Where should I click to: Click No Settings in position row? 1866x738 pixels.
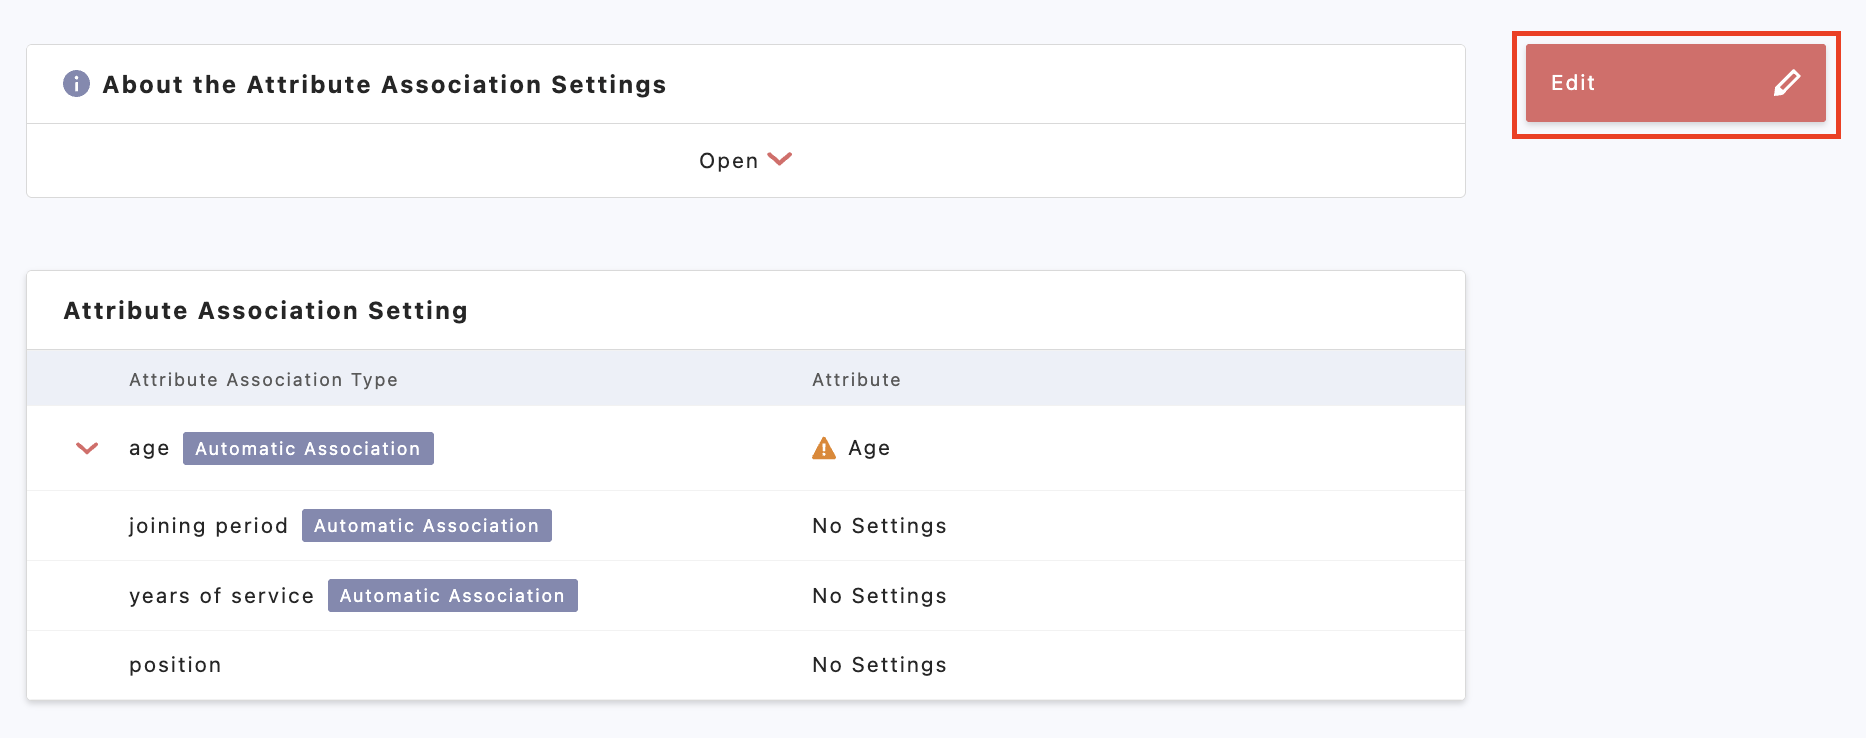(x=879, y=665)
